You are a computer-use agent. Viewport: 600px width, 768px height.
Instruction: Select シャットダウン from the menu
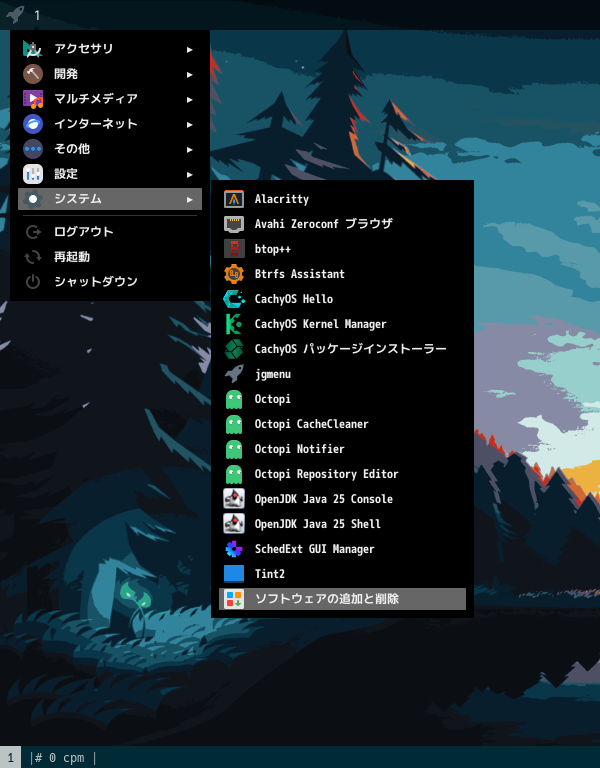110,282
